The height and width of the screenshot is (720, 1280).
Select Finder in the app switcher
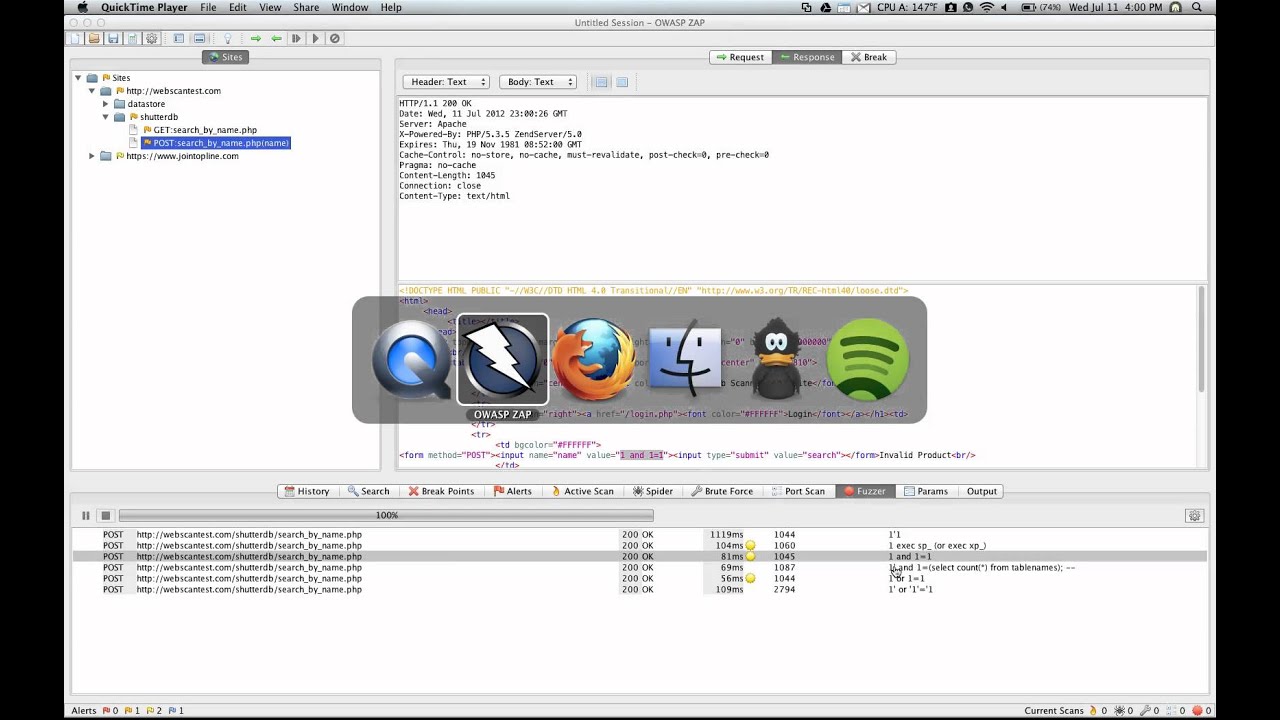point(685,360)
